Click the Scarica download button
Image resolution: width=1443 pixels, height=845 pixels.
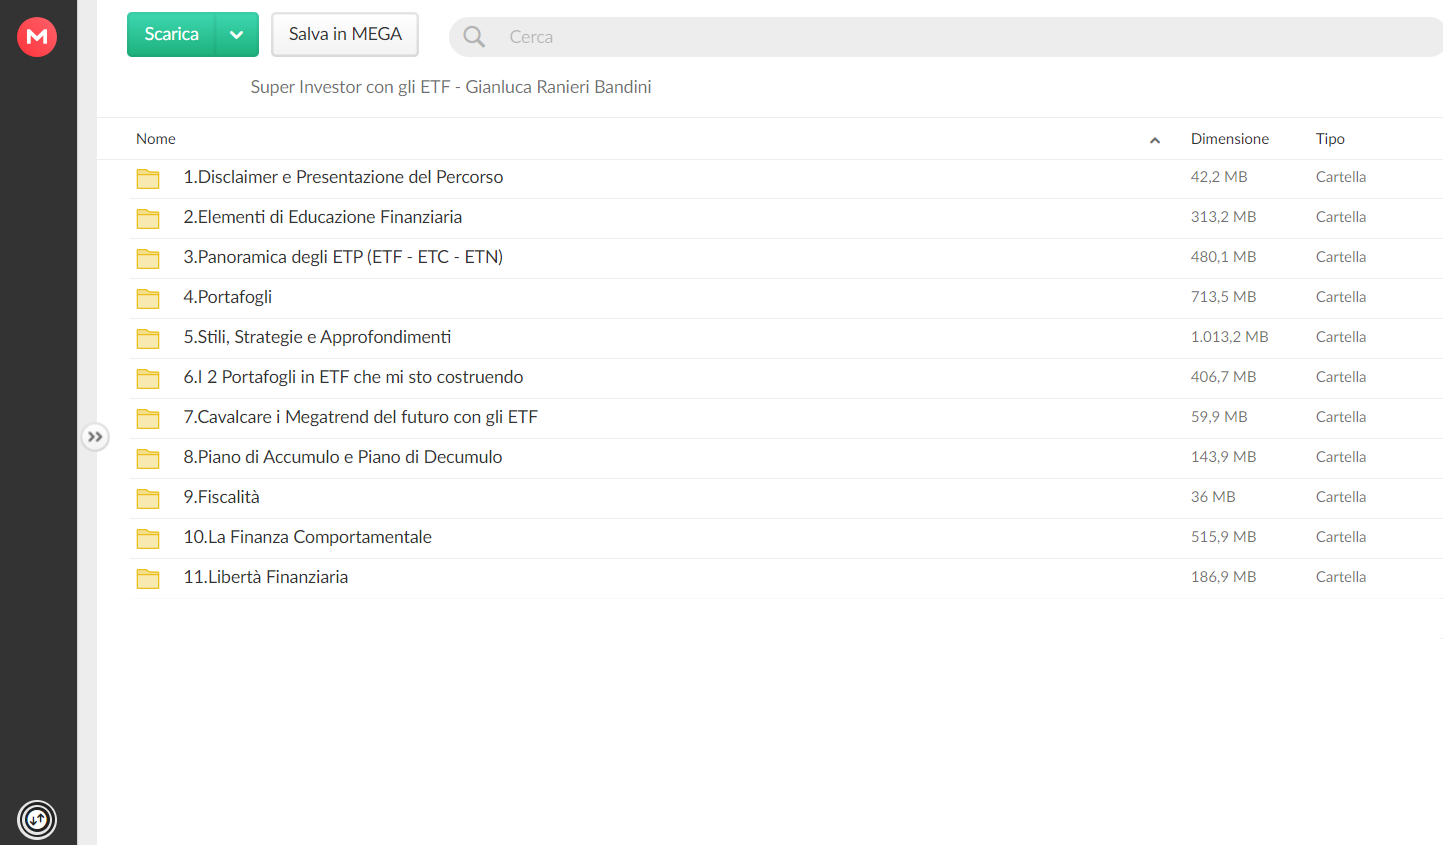(x=172, y=35)
